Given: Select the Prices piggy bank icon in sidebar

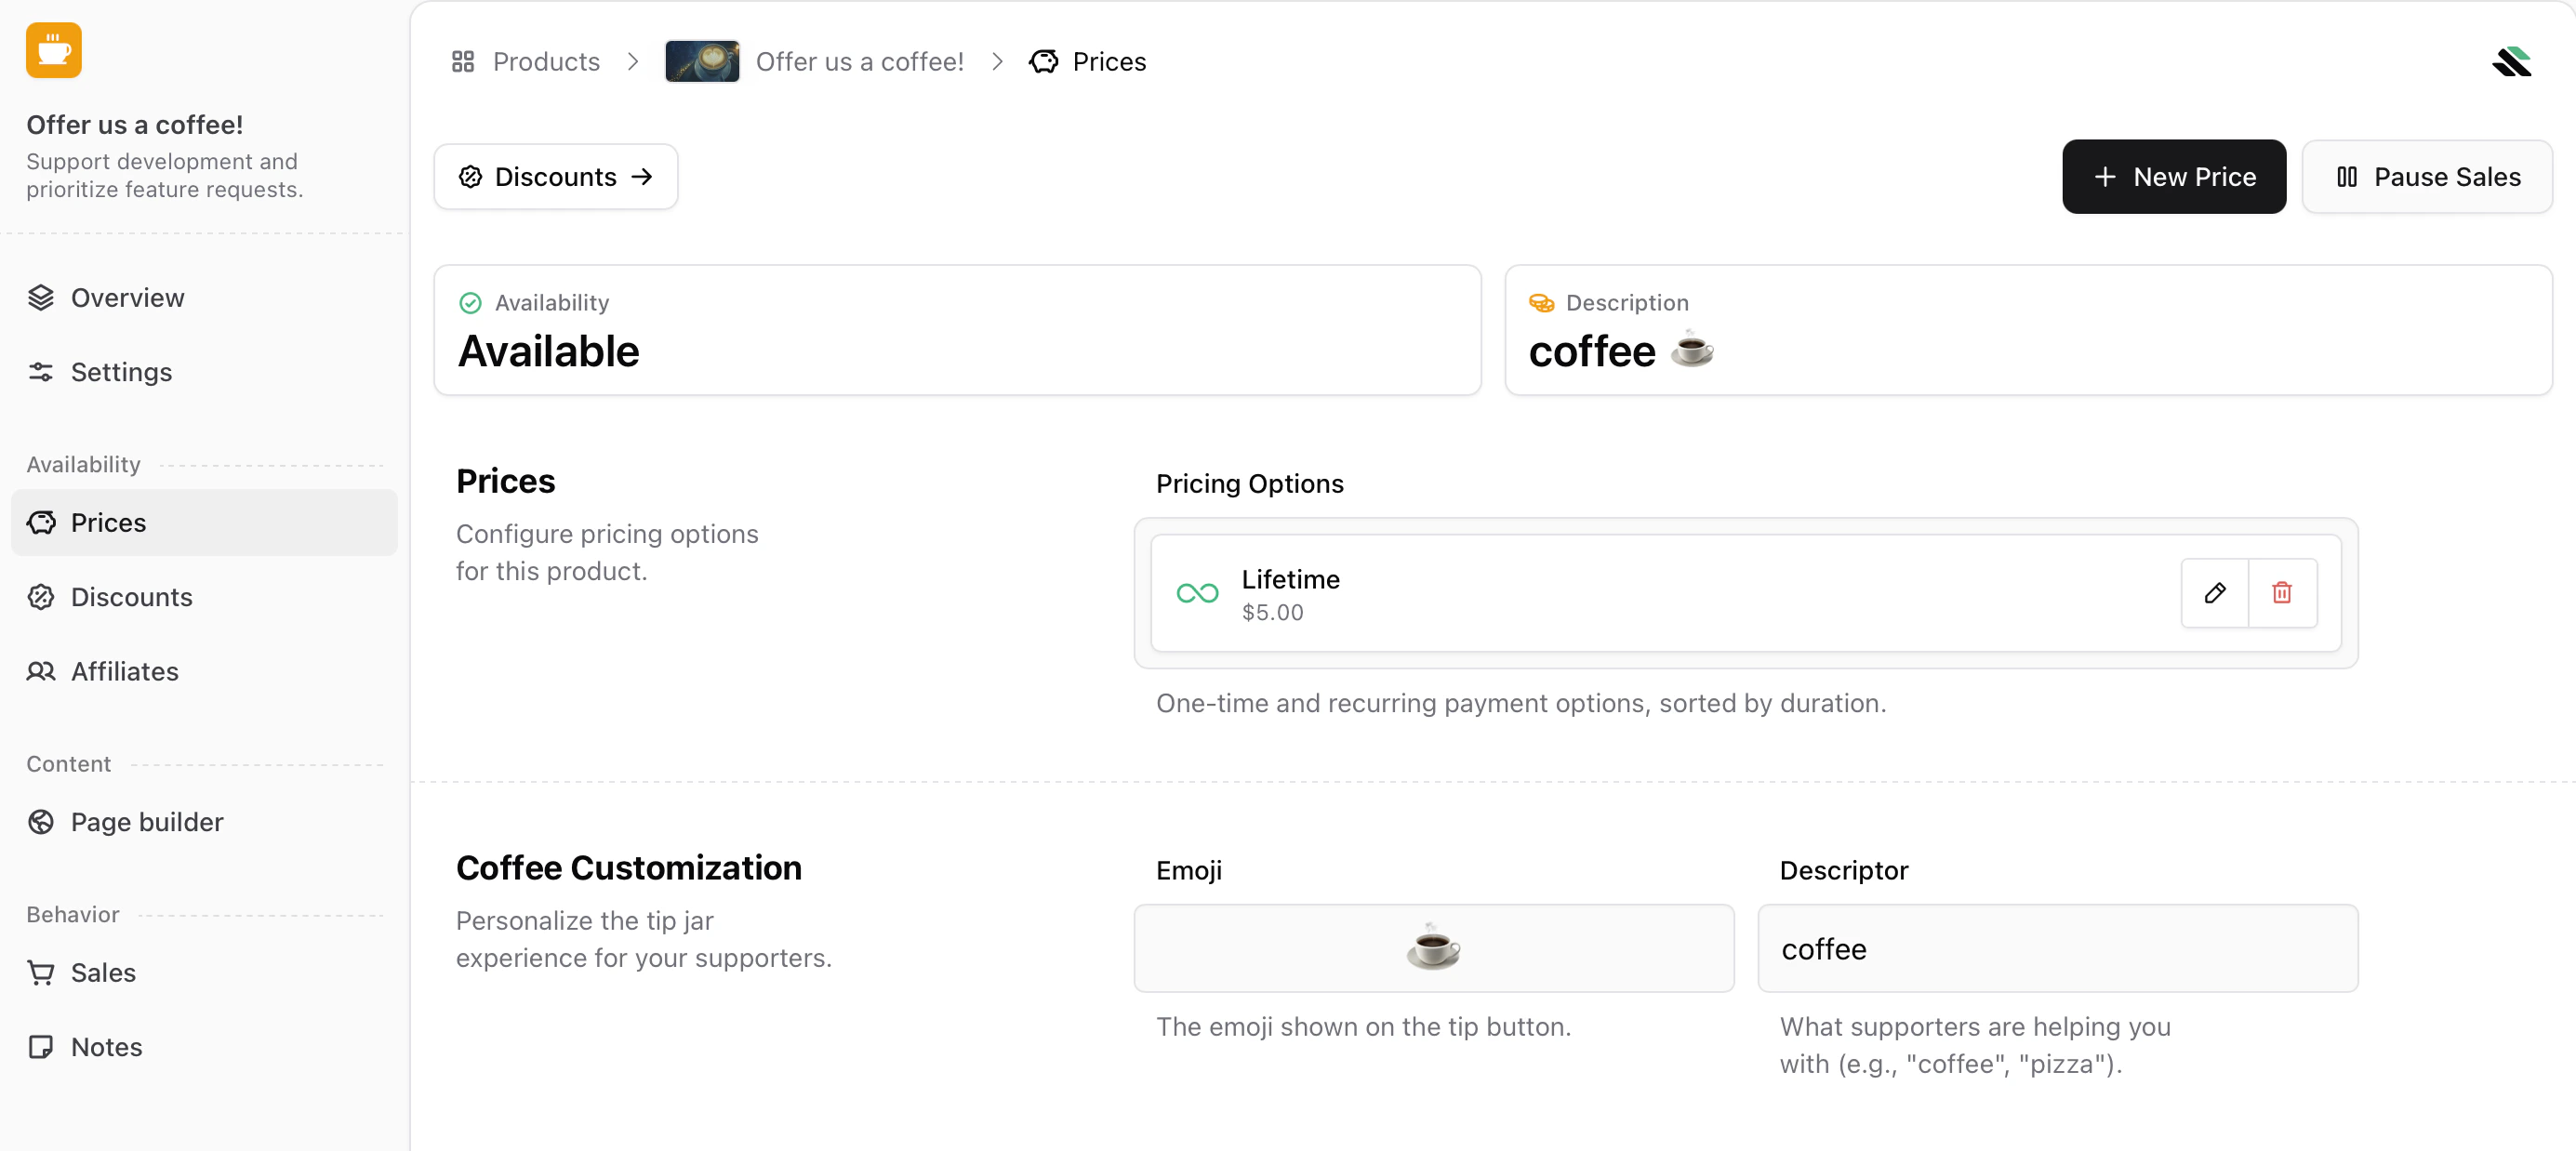Looking at the screenshot, I should point(41,522).
